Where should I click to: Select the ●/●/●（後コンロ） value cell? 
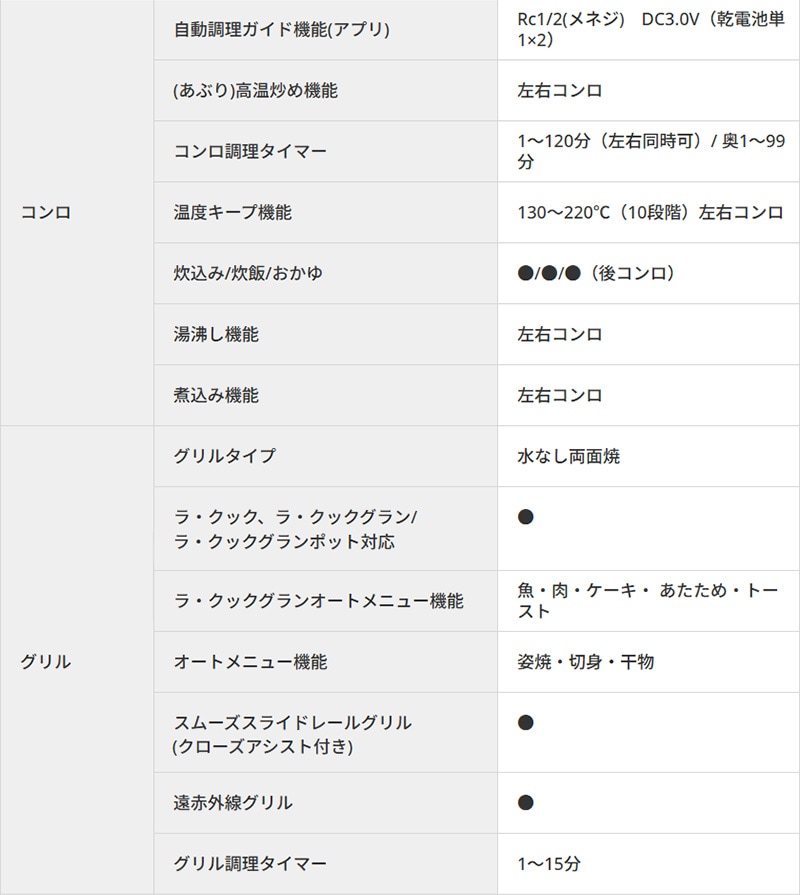point(597,273)
